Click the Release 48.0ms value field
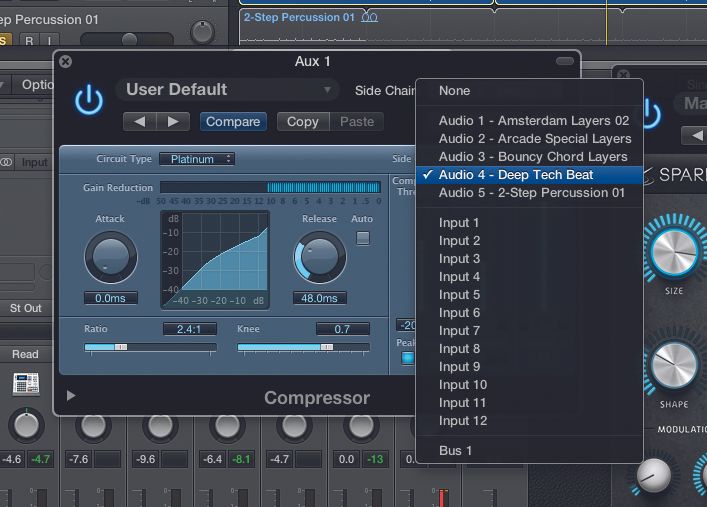 319,298
